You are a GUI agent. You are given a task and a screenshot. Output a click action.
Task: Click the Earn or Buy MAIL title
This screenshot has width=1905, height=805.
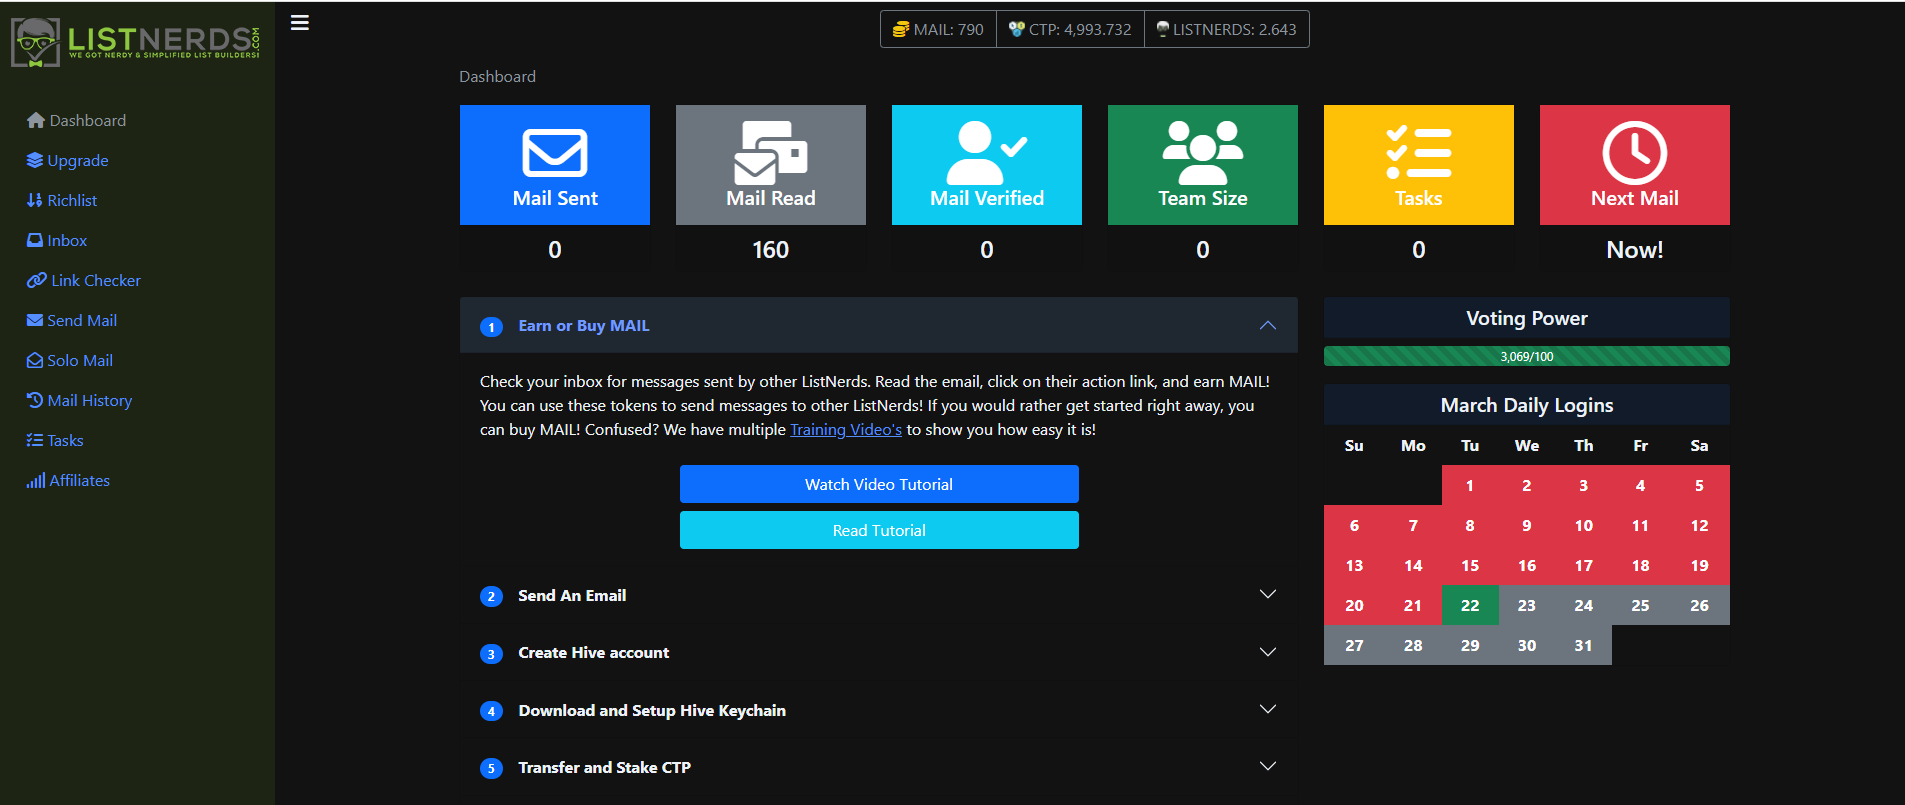tap(584, 325)
